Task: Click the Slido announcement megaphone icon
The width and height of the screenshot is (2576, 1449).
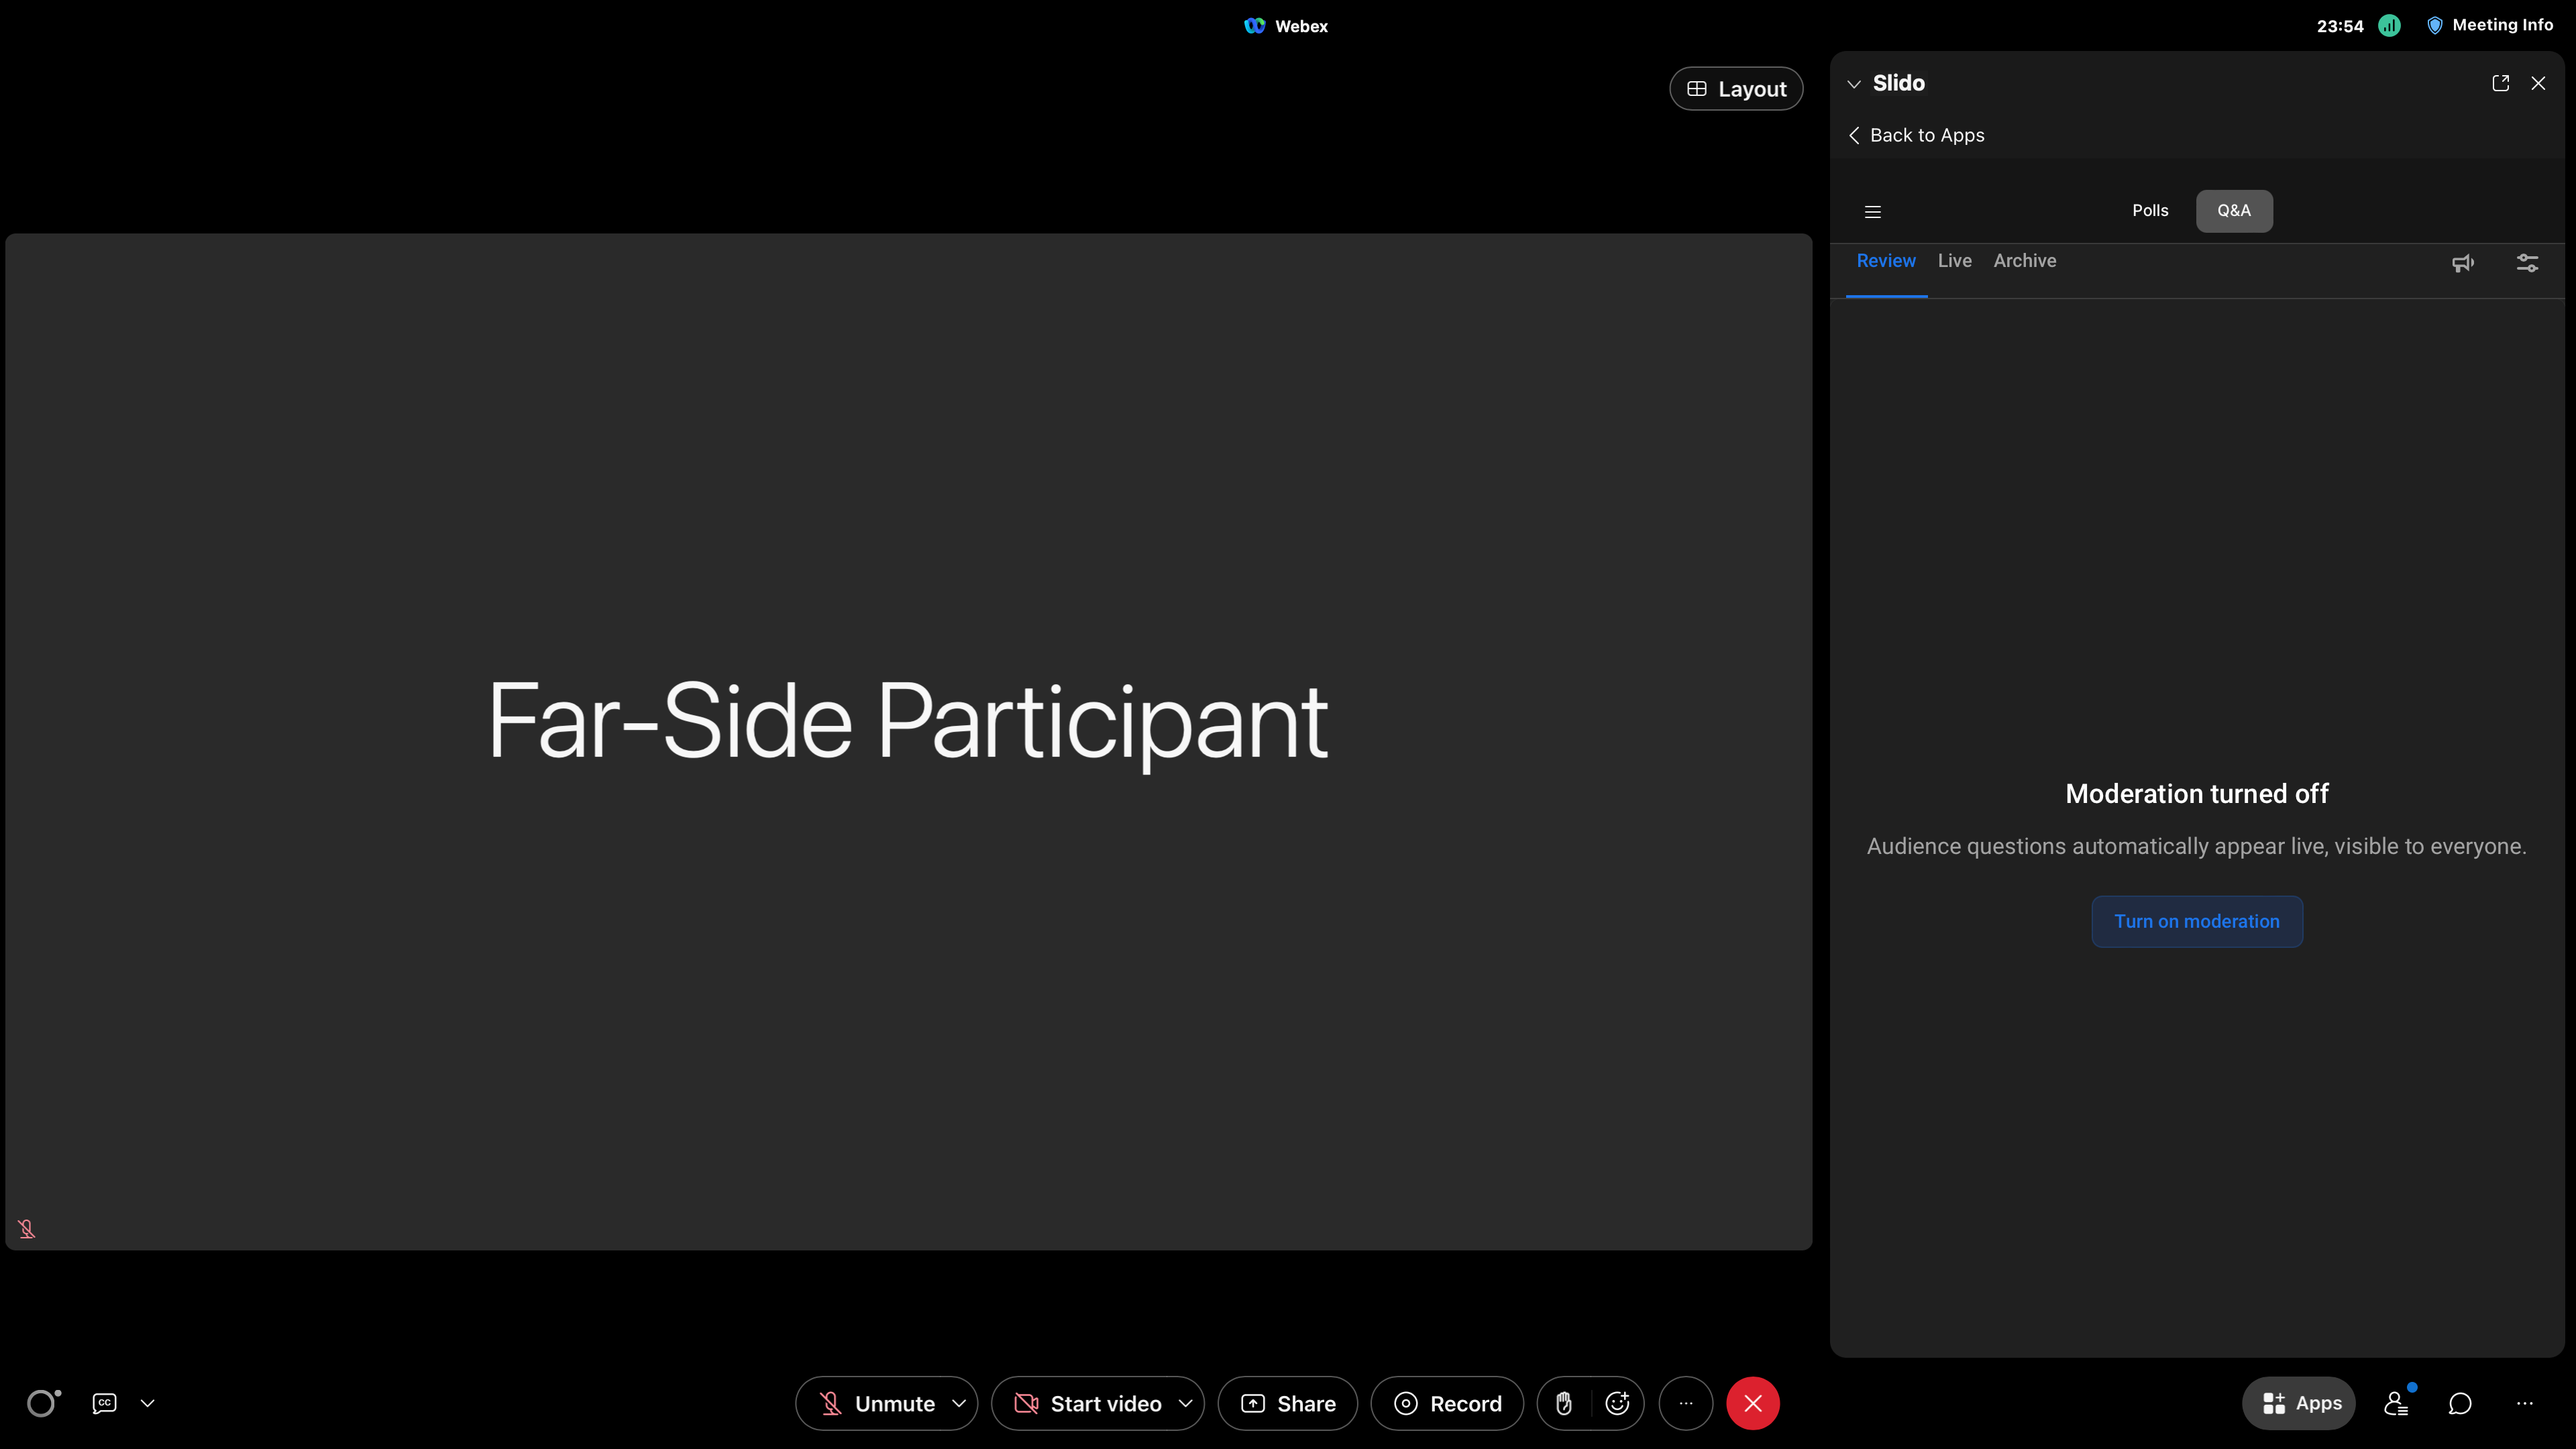Action: click(2462, 263)
